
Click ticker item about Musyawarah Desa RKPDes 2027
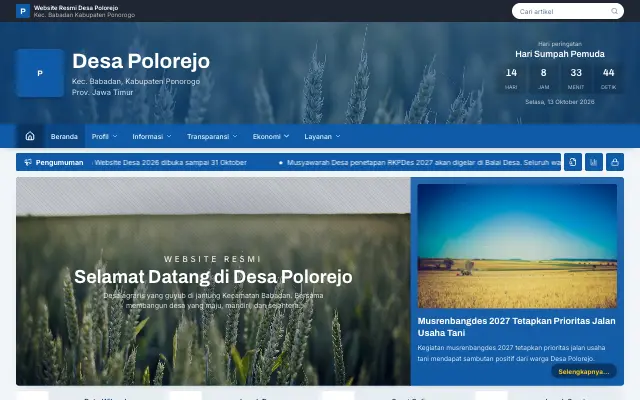(420, 162)
